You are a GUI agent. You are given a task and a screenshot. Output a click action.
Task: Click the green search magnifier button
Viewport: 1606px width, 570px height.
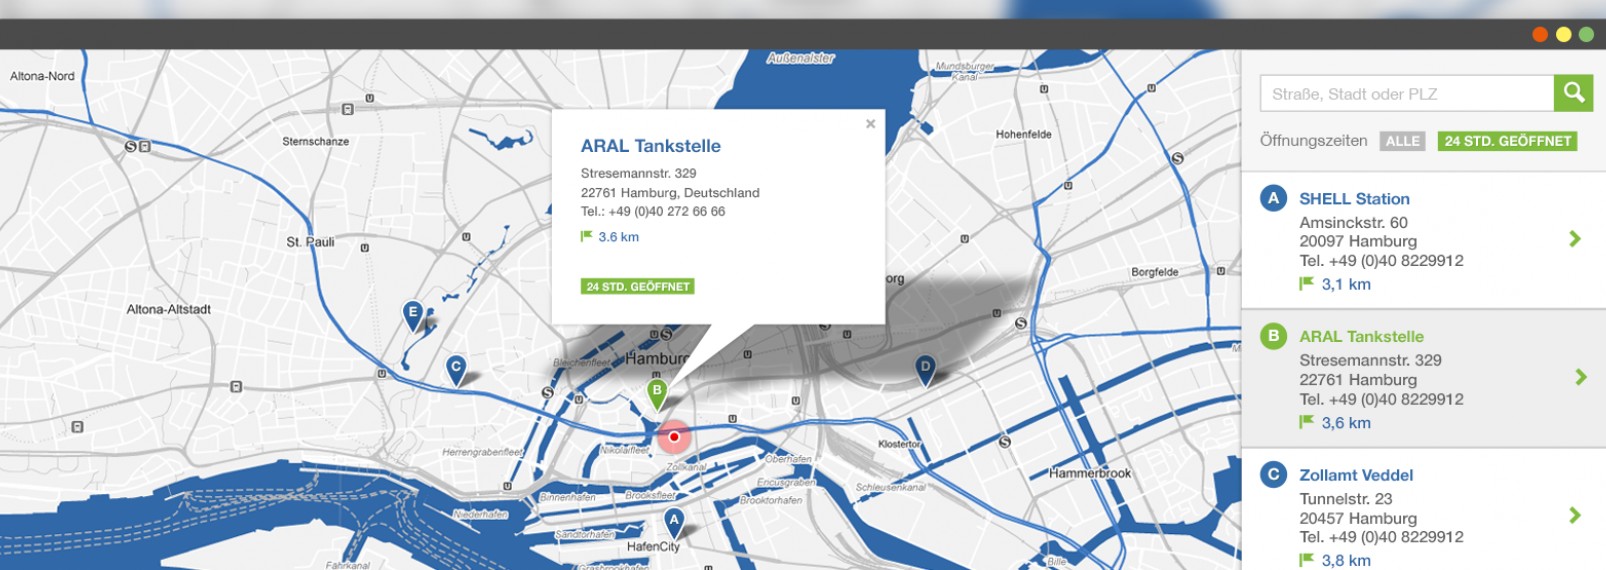point(1573,93)
